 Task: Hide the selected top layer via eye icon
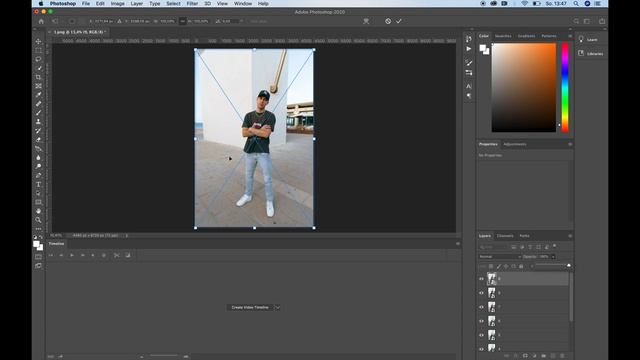point(481,279)
